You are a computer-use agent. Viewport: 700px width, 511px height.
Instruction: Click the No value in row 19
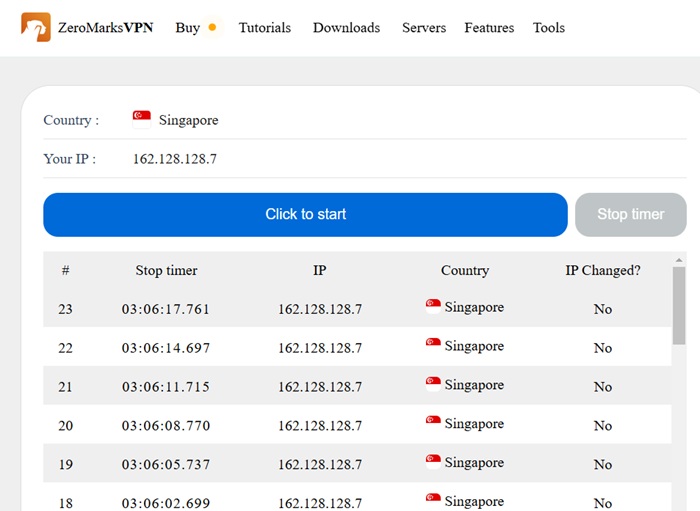point(603,465)
